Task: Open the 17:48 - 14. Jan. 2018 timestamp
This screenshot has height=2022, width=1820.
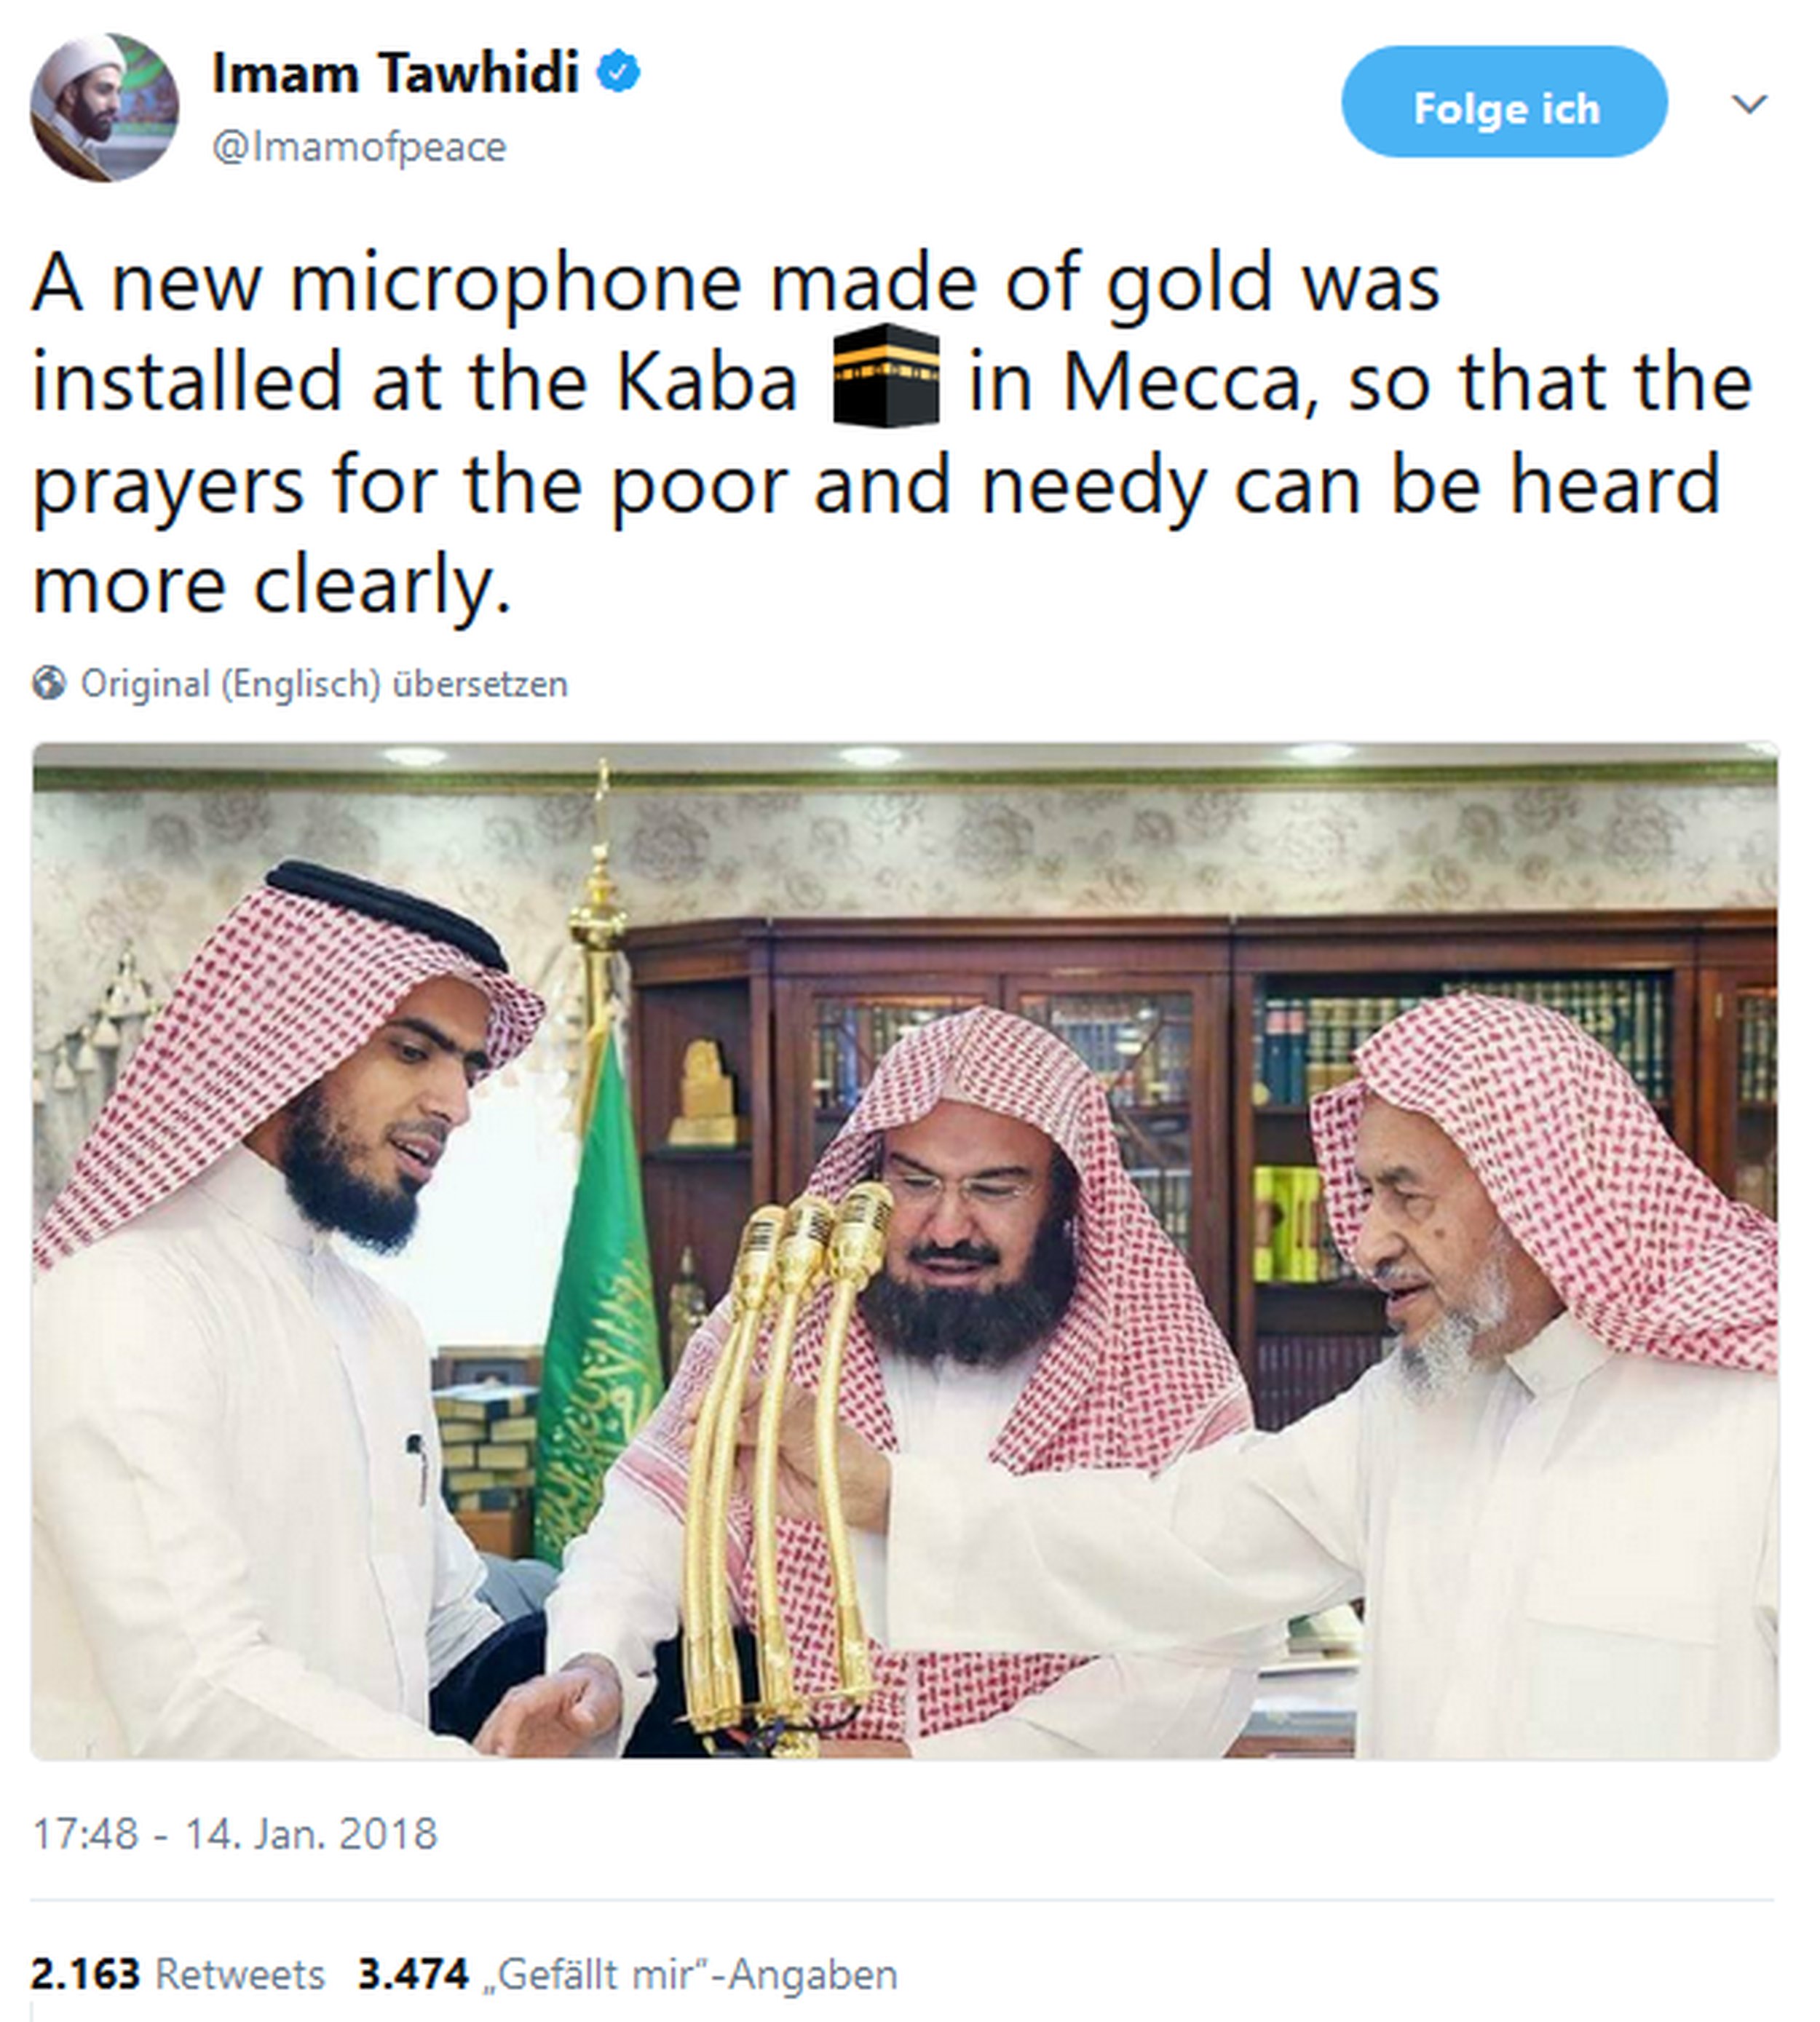Action: [x=235, y=1833]
